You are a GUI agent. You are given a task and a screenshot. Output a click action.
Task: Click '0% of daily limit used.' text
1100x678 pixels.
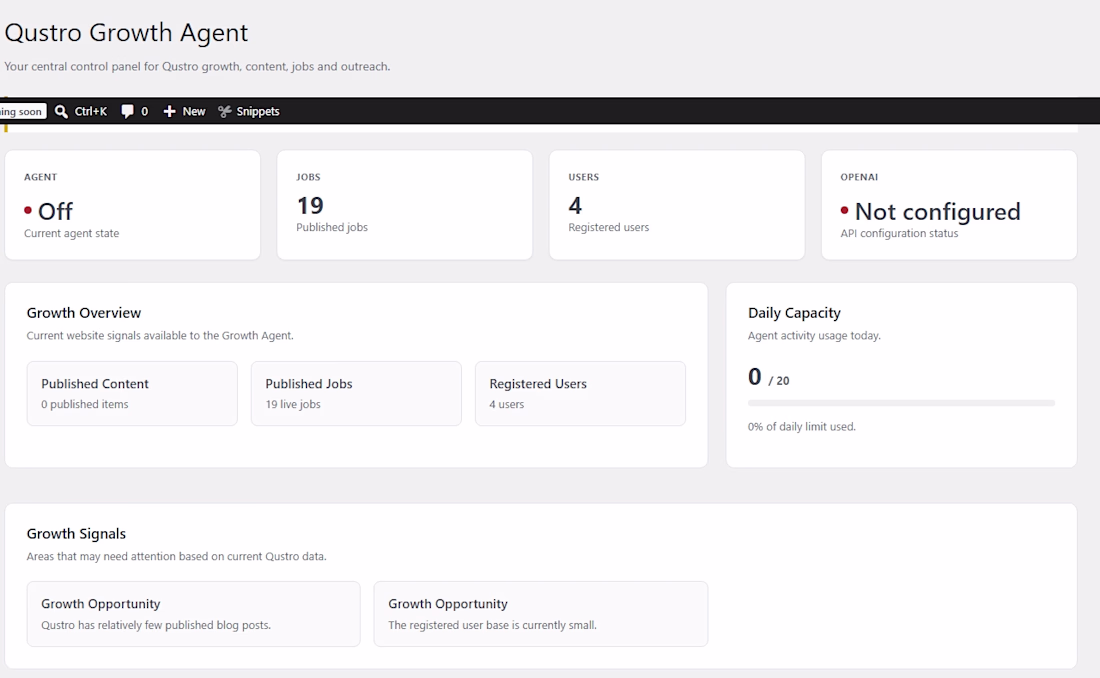pyautogui.click(x=802, y=427)
